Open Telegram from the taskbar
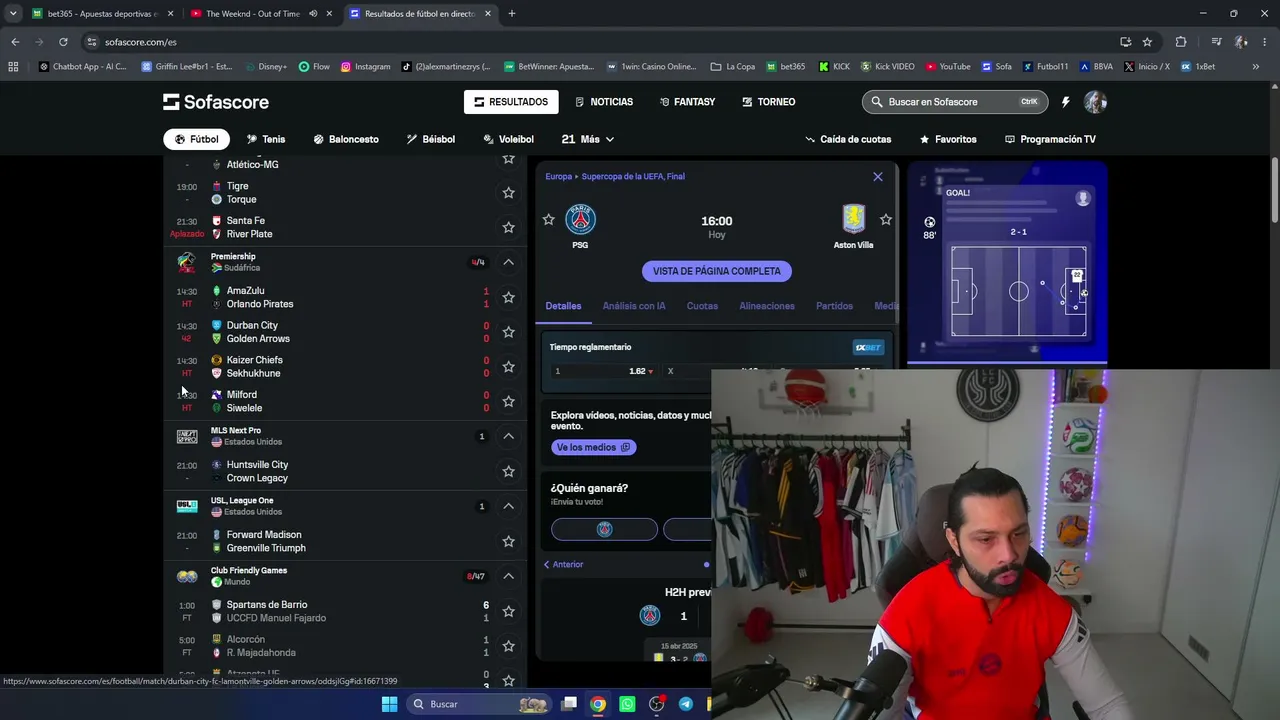 pyautogui.click(x=685, y=704)
